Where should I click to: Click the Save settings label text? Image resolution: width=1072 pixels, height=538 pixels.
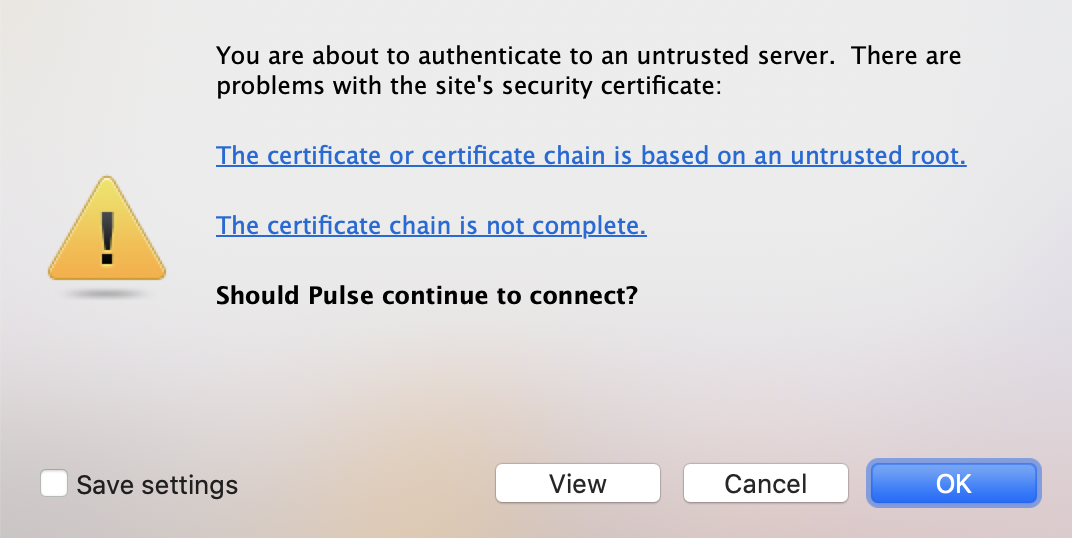[157, 486]
